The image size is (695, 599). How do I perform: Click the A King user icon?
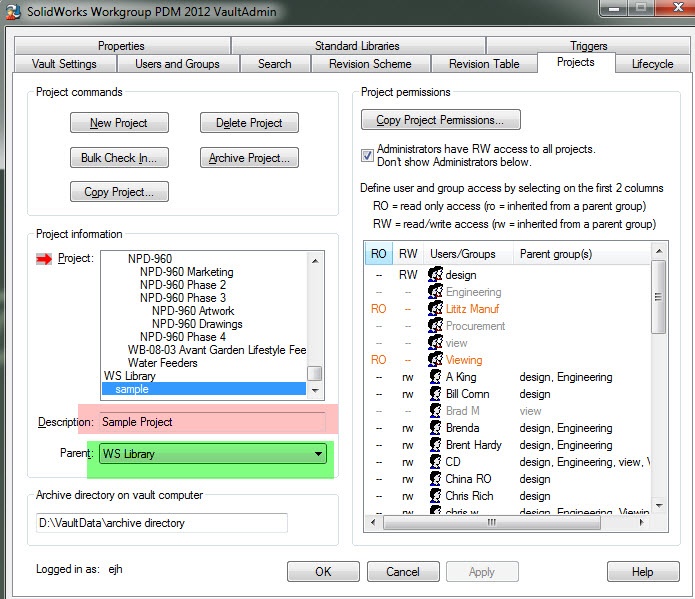(x=435, y=376)
